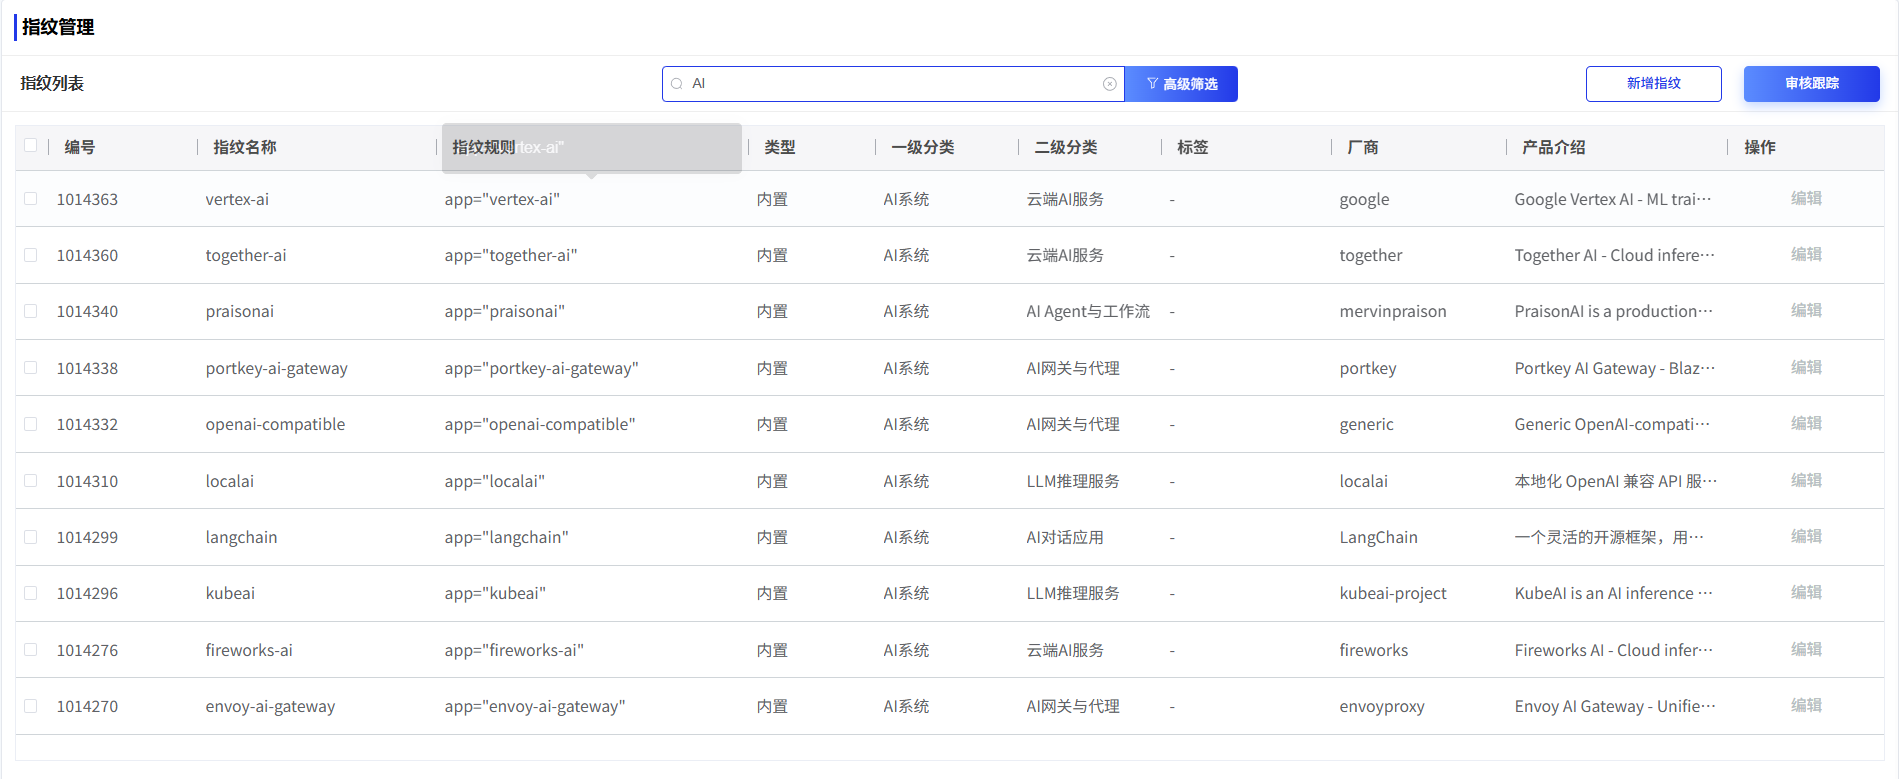This screenshot has height=779, width=1899.
Task: Check the box for row 1014310
Action: [x=31, y=481]
